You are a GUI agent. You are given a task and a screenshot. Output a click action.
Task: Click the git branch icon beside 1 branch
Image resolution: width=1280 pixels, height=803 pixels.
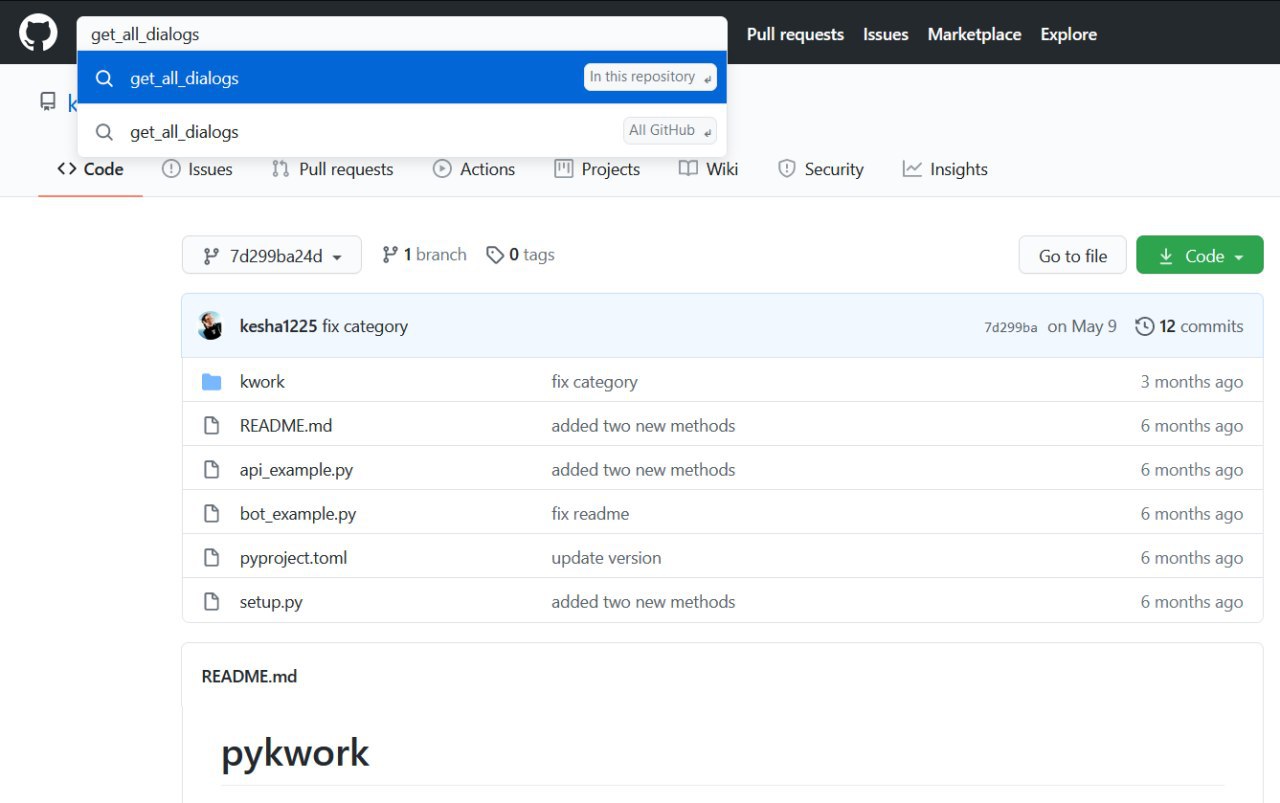pyautogui.click(x=390, y=255)
